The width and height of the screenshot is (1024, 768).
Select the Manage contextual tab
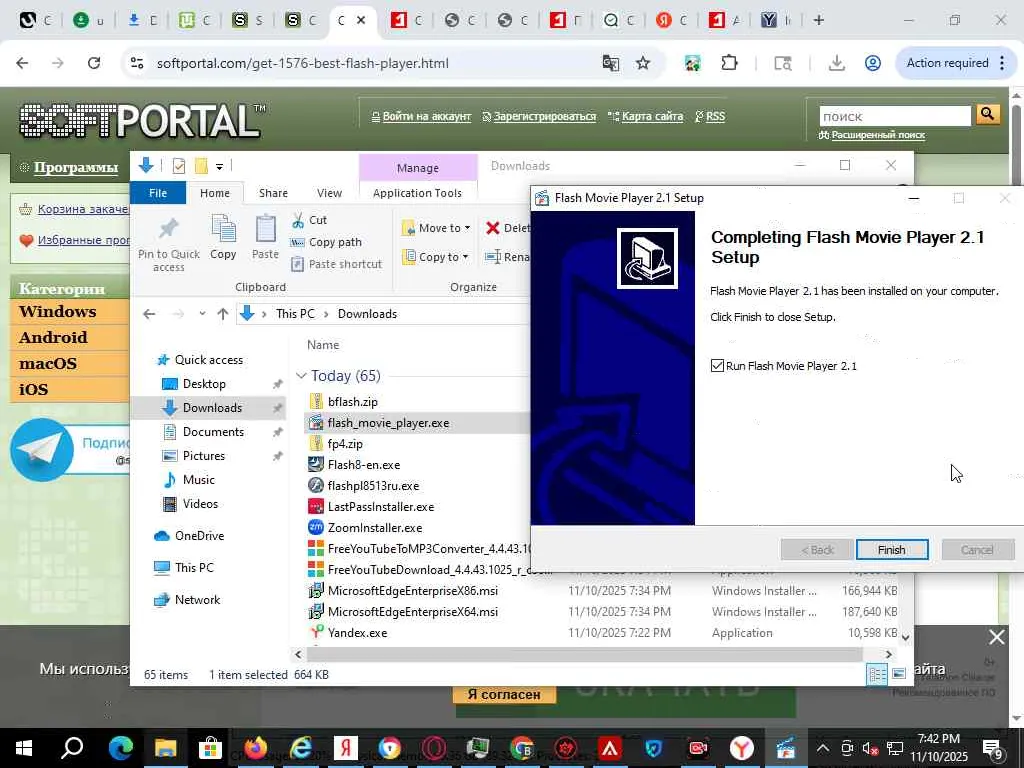point(418,168)
